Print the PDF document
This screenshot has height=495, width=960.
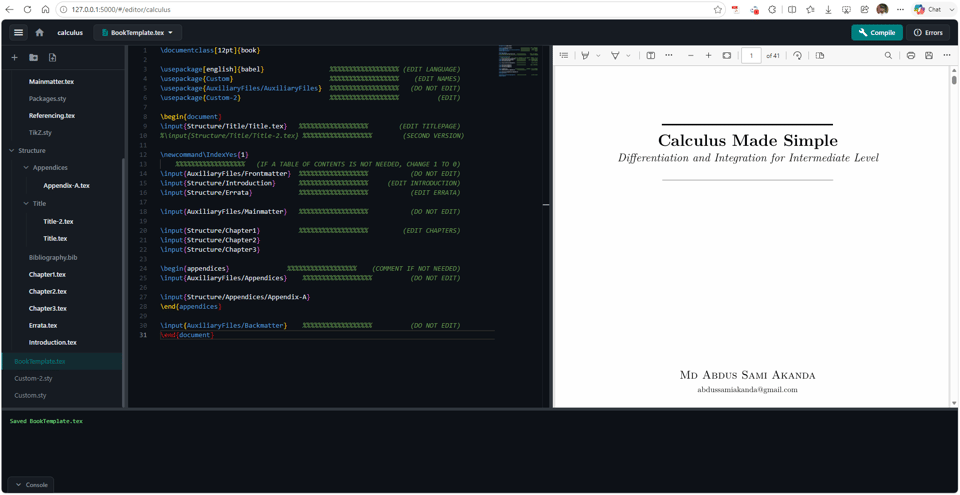click(x=910, y=55)
